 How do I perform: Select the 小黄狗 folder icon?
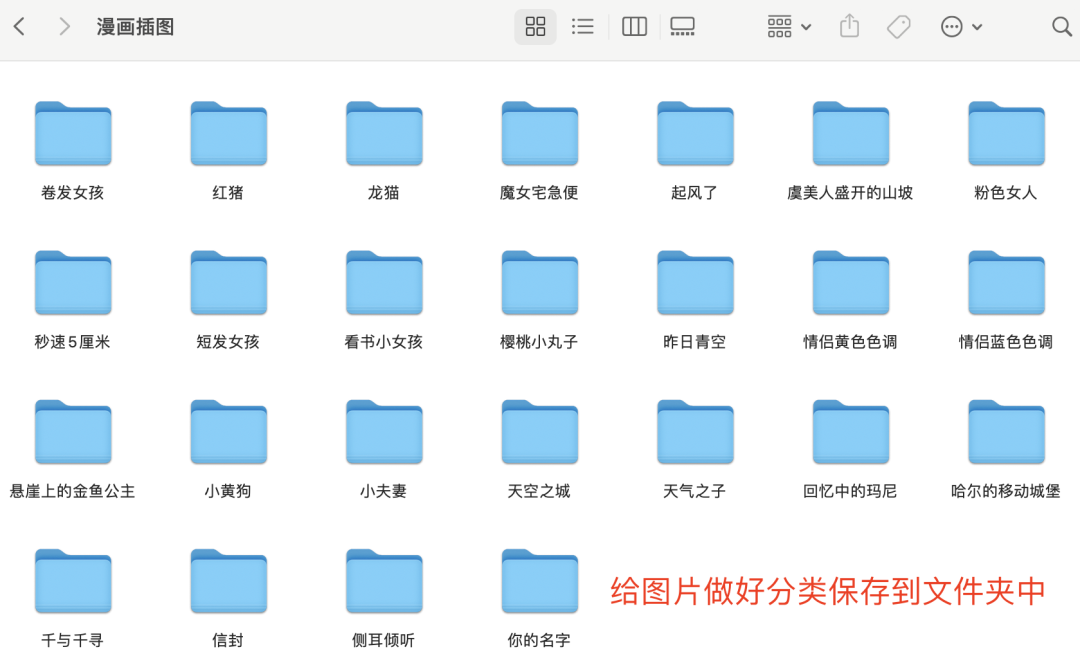point(229,432)
